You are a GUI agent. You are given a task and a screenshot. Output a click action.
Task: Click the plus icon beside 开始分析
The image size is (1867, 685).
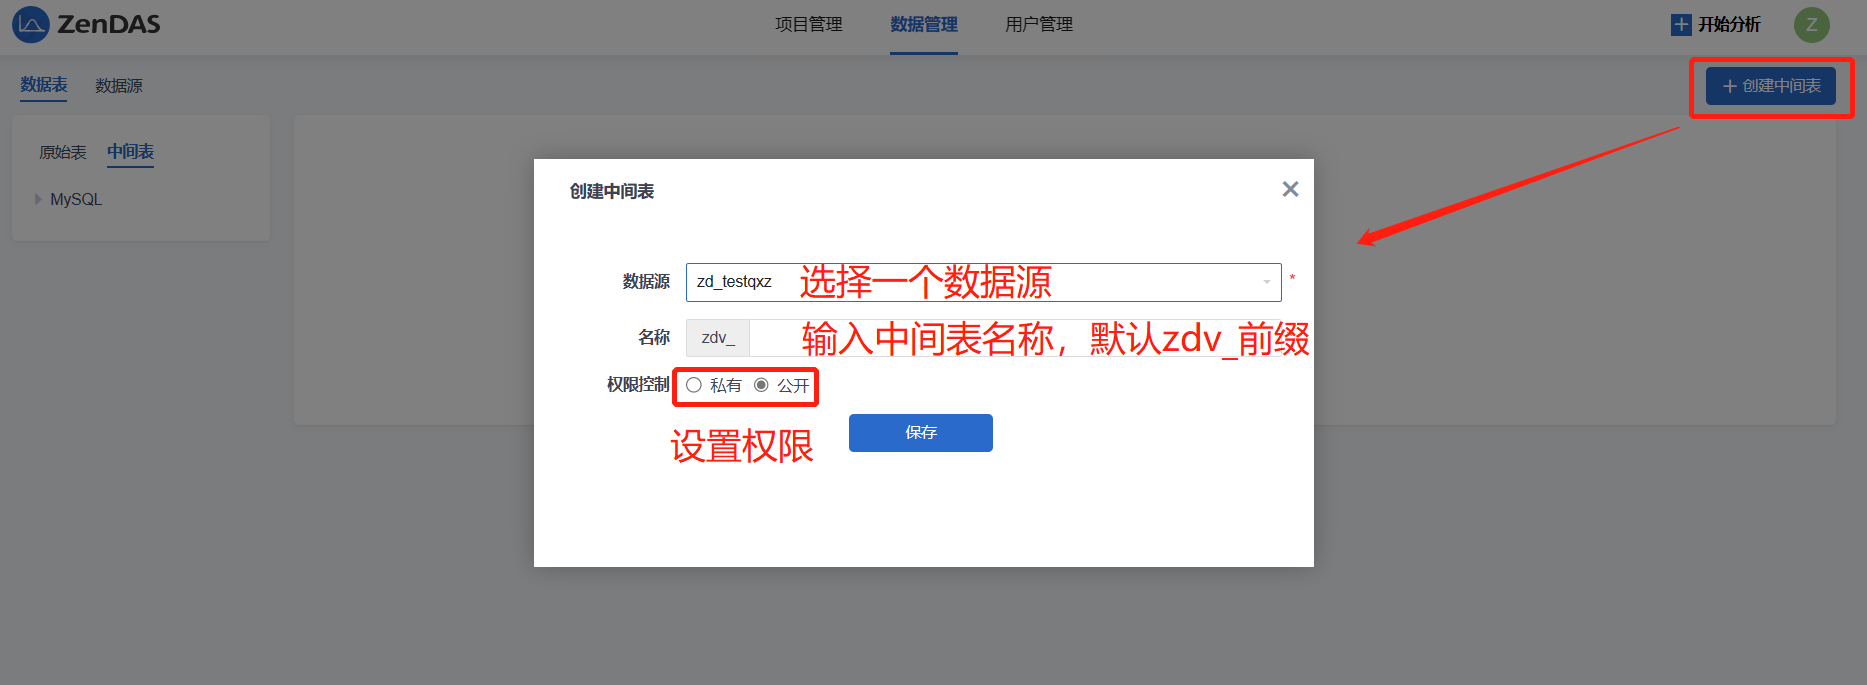[1681, 25]
